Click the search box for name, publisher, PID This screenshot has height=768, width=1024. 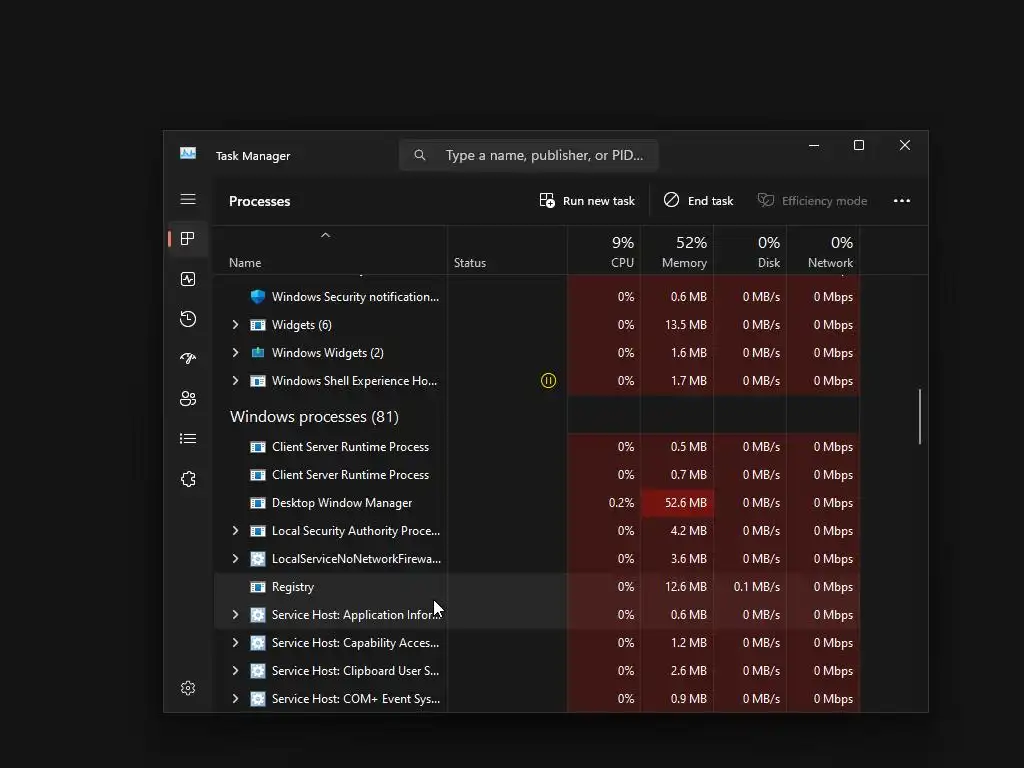[529, 155]
